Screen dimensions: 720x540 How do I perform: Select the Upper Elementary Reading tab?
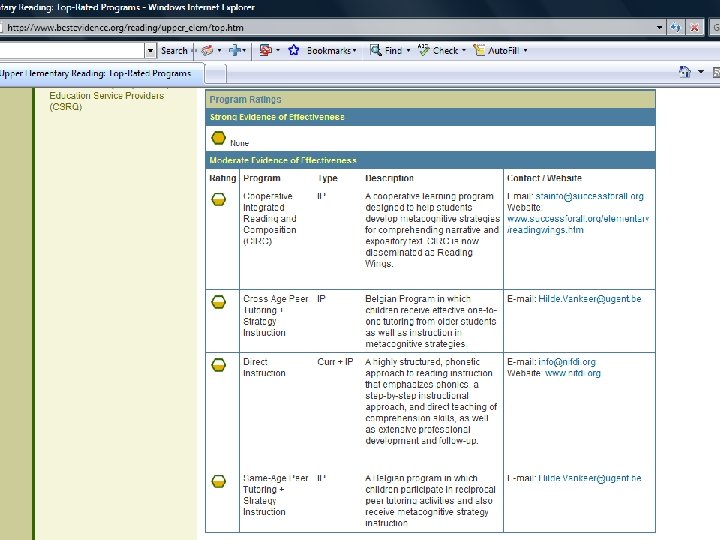[100, 73]
